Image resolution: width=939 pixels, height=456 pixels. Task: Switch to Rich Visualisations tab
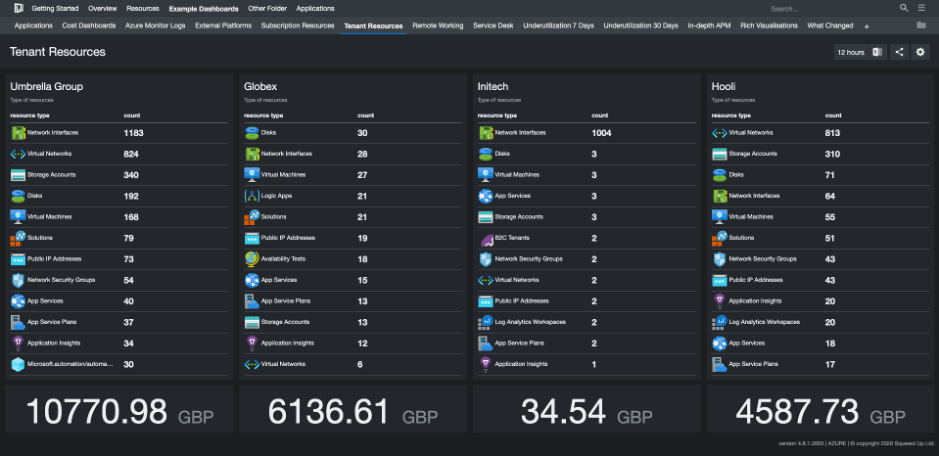pos(769,26)
